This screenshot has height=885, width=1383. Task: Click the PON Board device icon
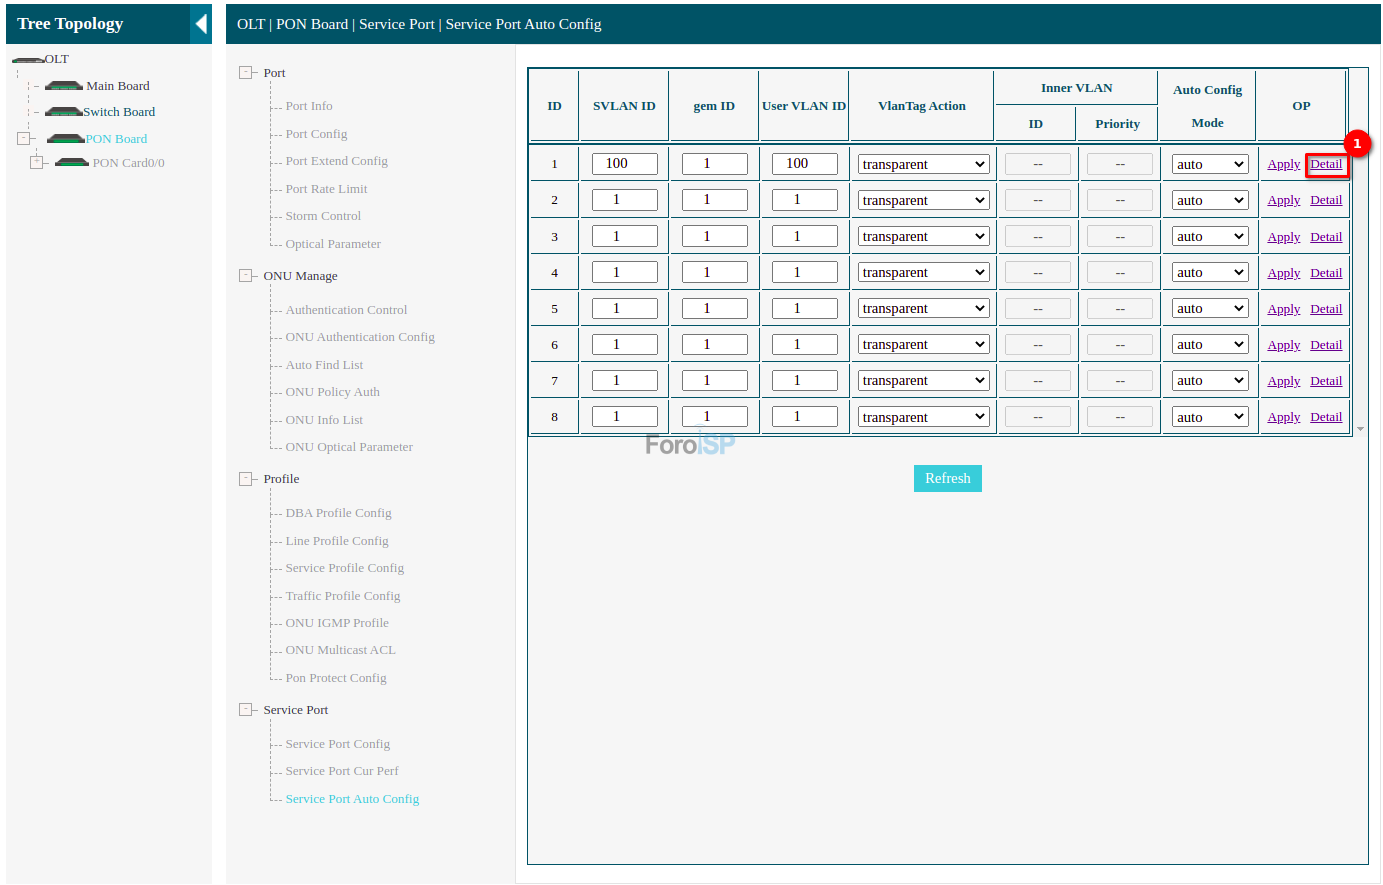[65, 139]
